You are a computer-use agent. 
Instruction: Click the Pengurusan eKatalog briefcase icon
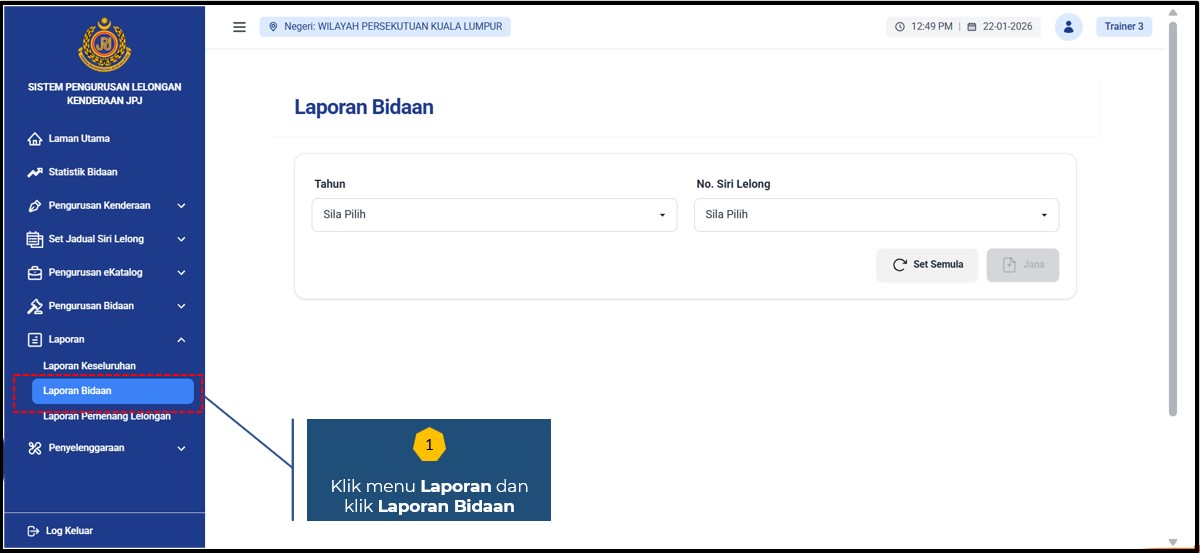35,272
